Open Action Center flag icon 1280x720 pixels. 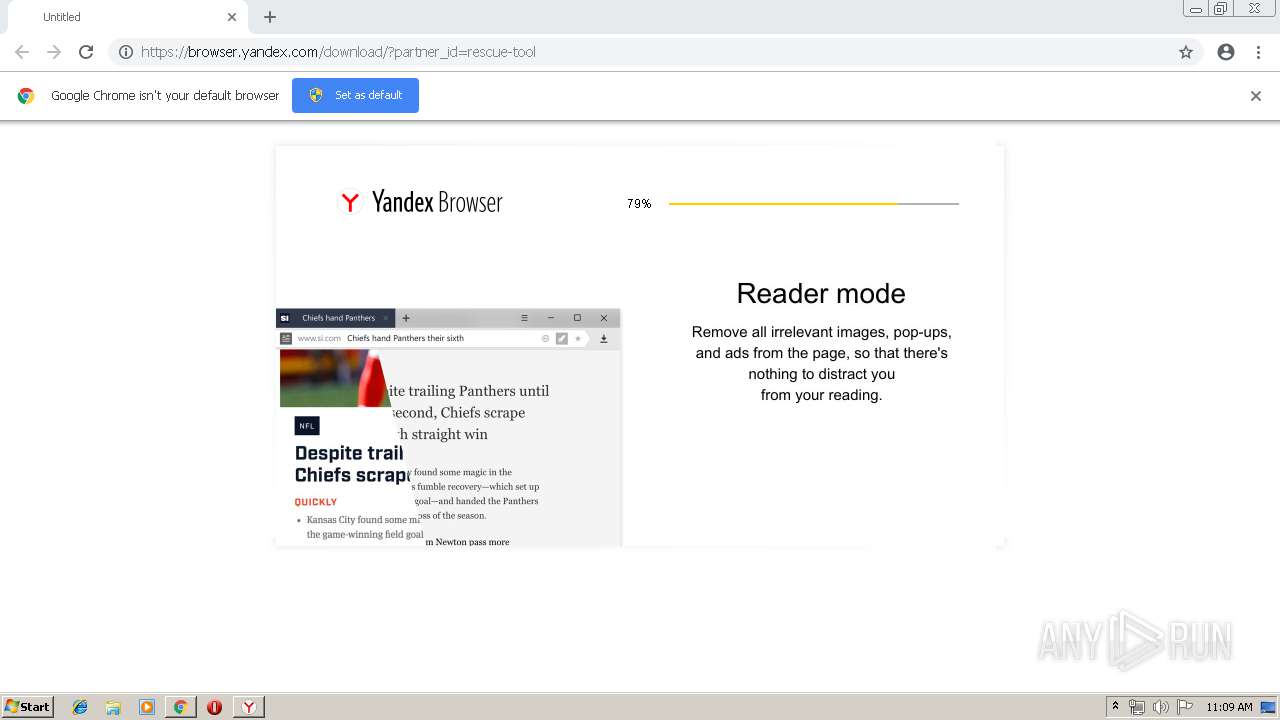pyautogui.click(x=1185, y=707)
